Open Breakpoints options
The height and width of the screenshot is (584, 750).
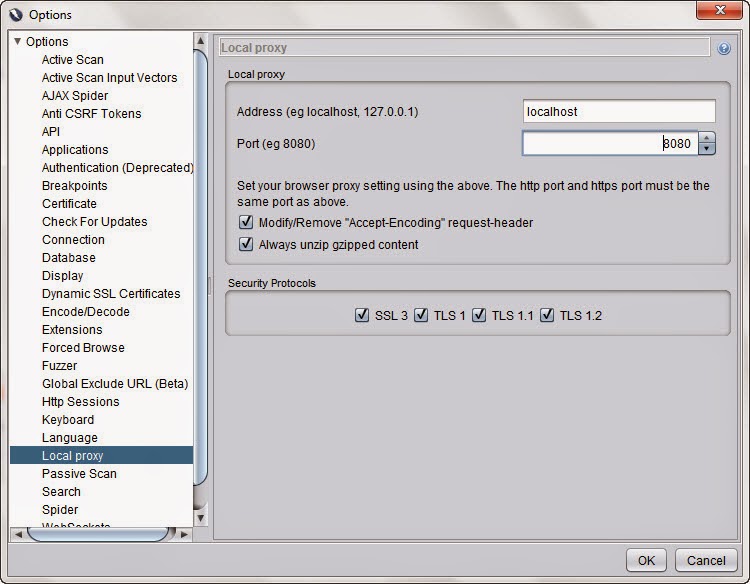pyautogui.click(x=75, y=186)
